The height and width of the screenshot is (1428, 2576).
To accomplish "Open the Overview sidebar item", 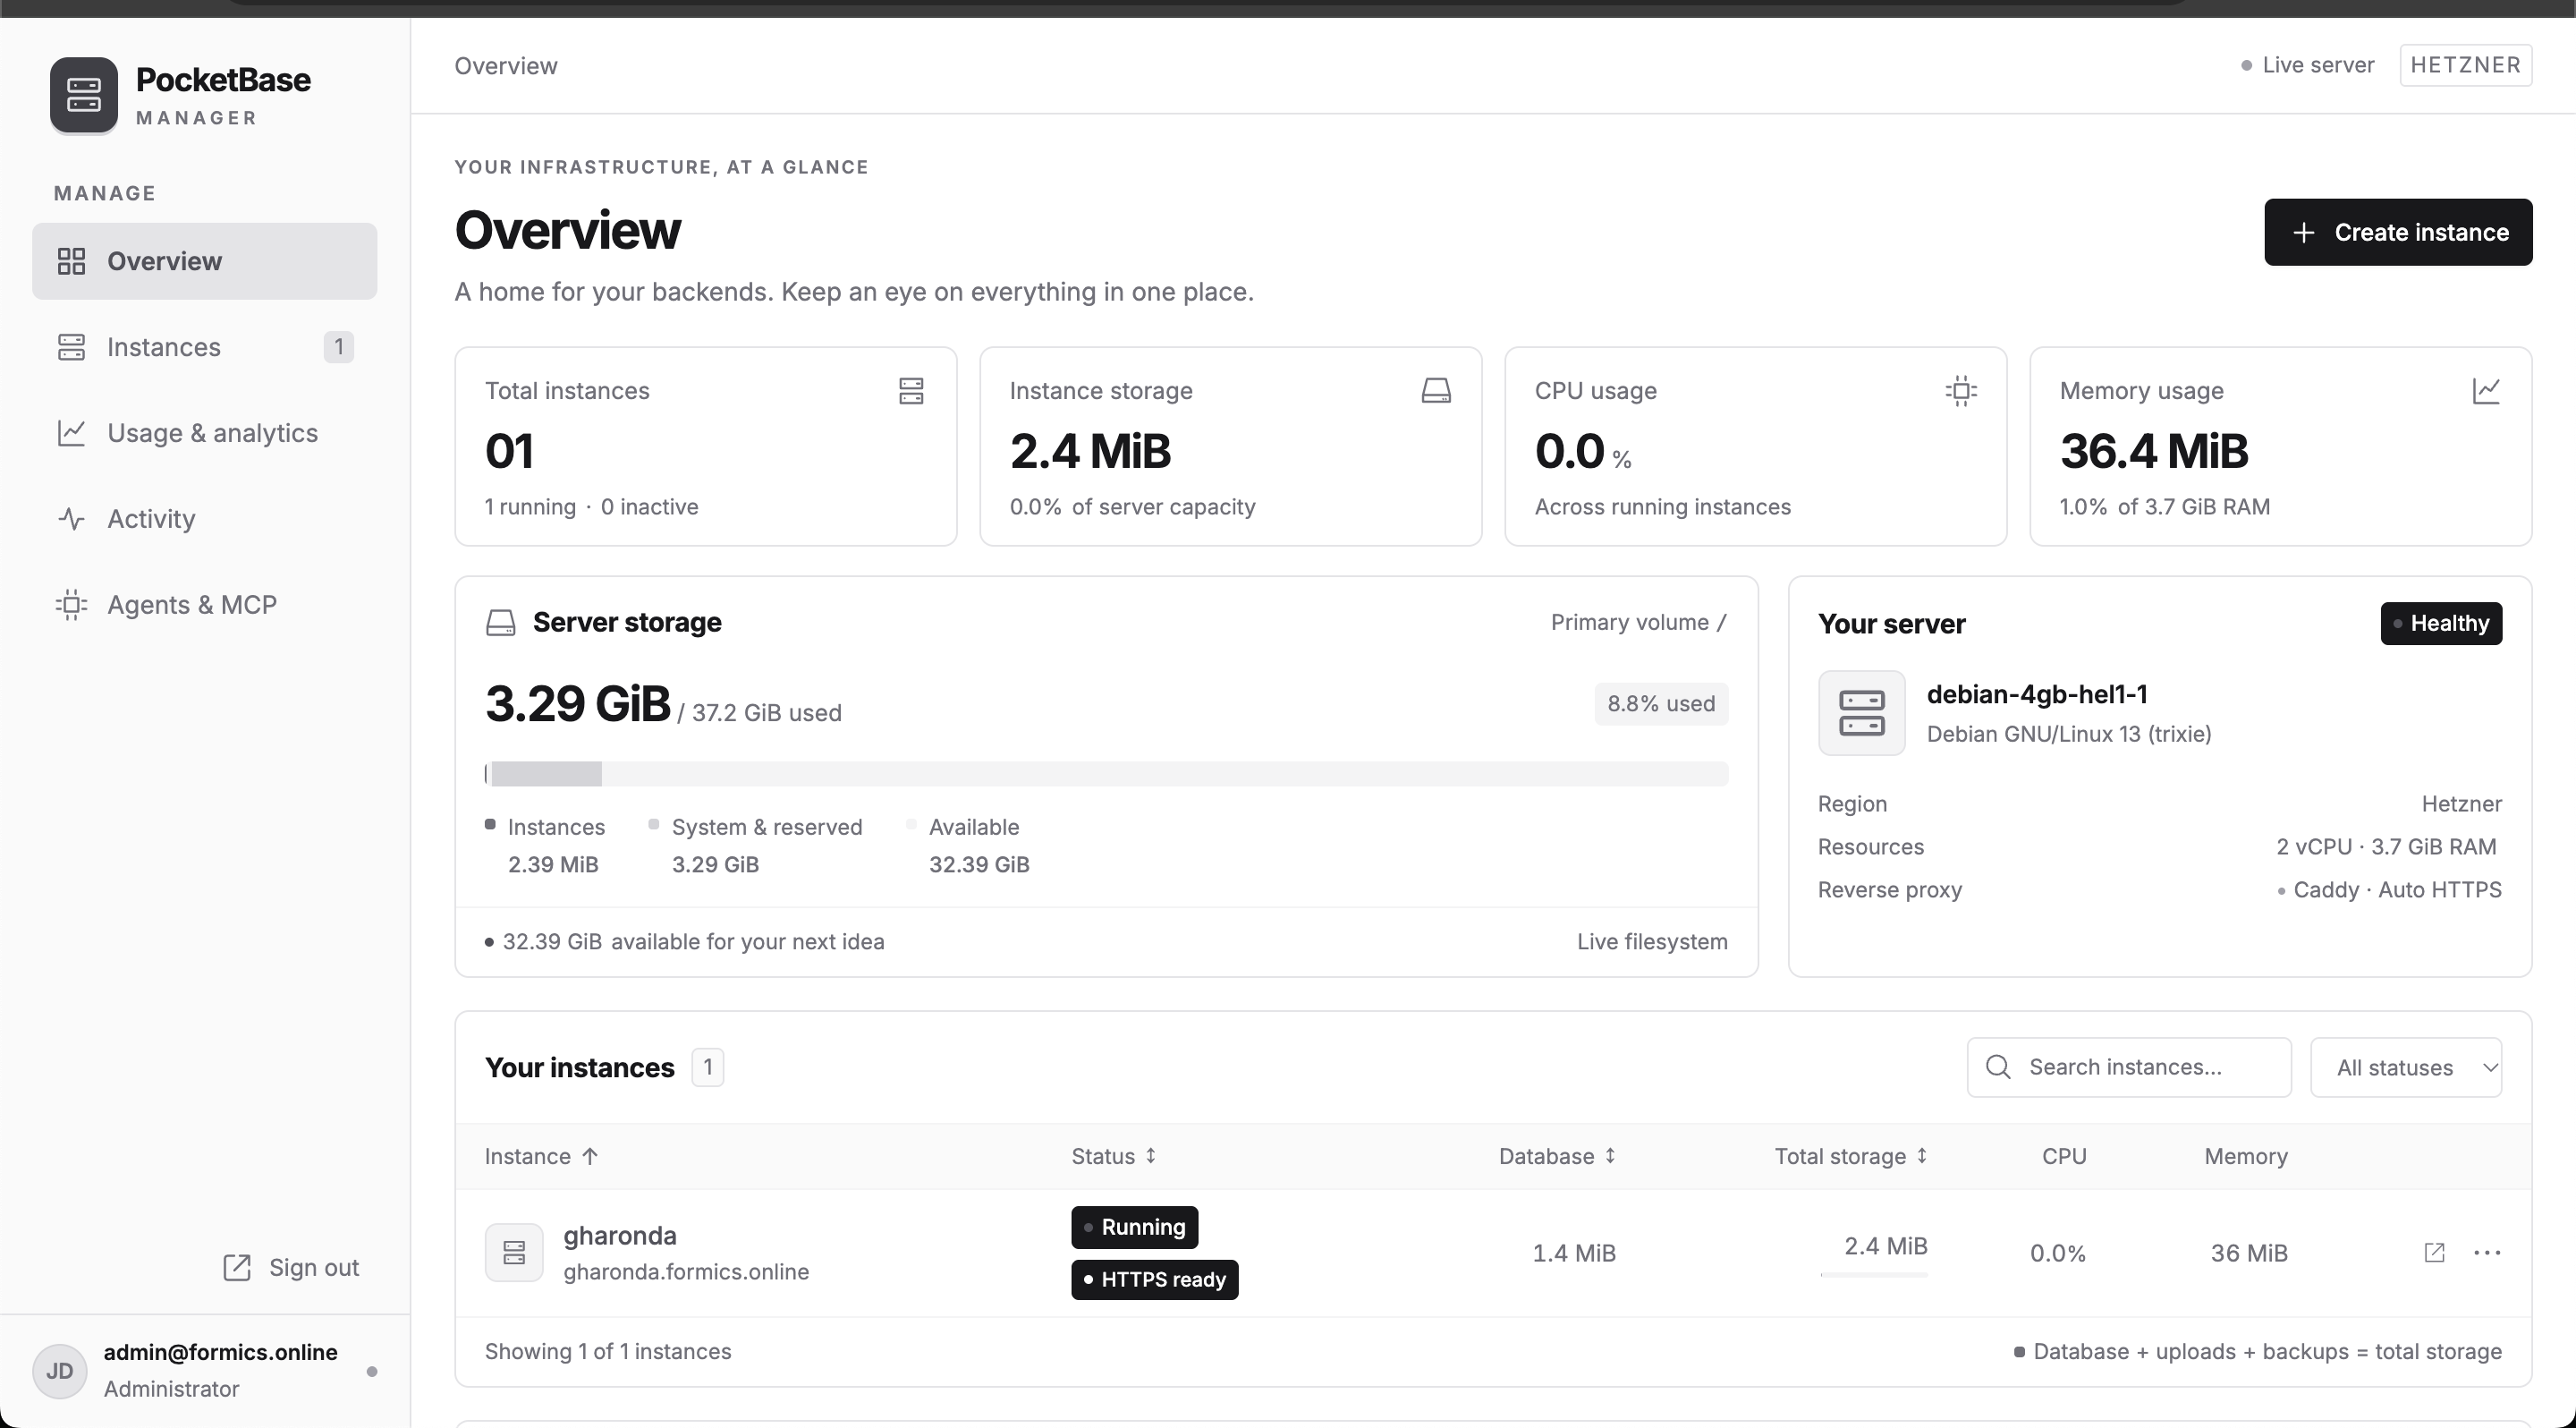I will 204,261.
